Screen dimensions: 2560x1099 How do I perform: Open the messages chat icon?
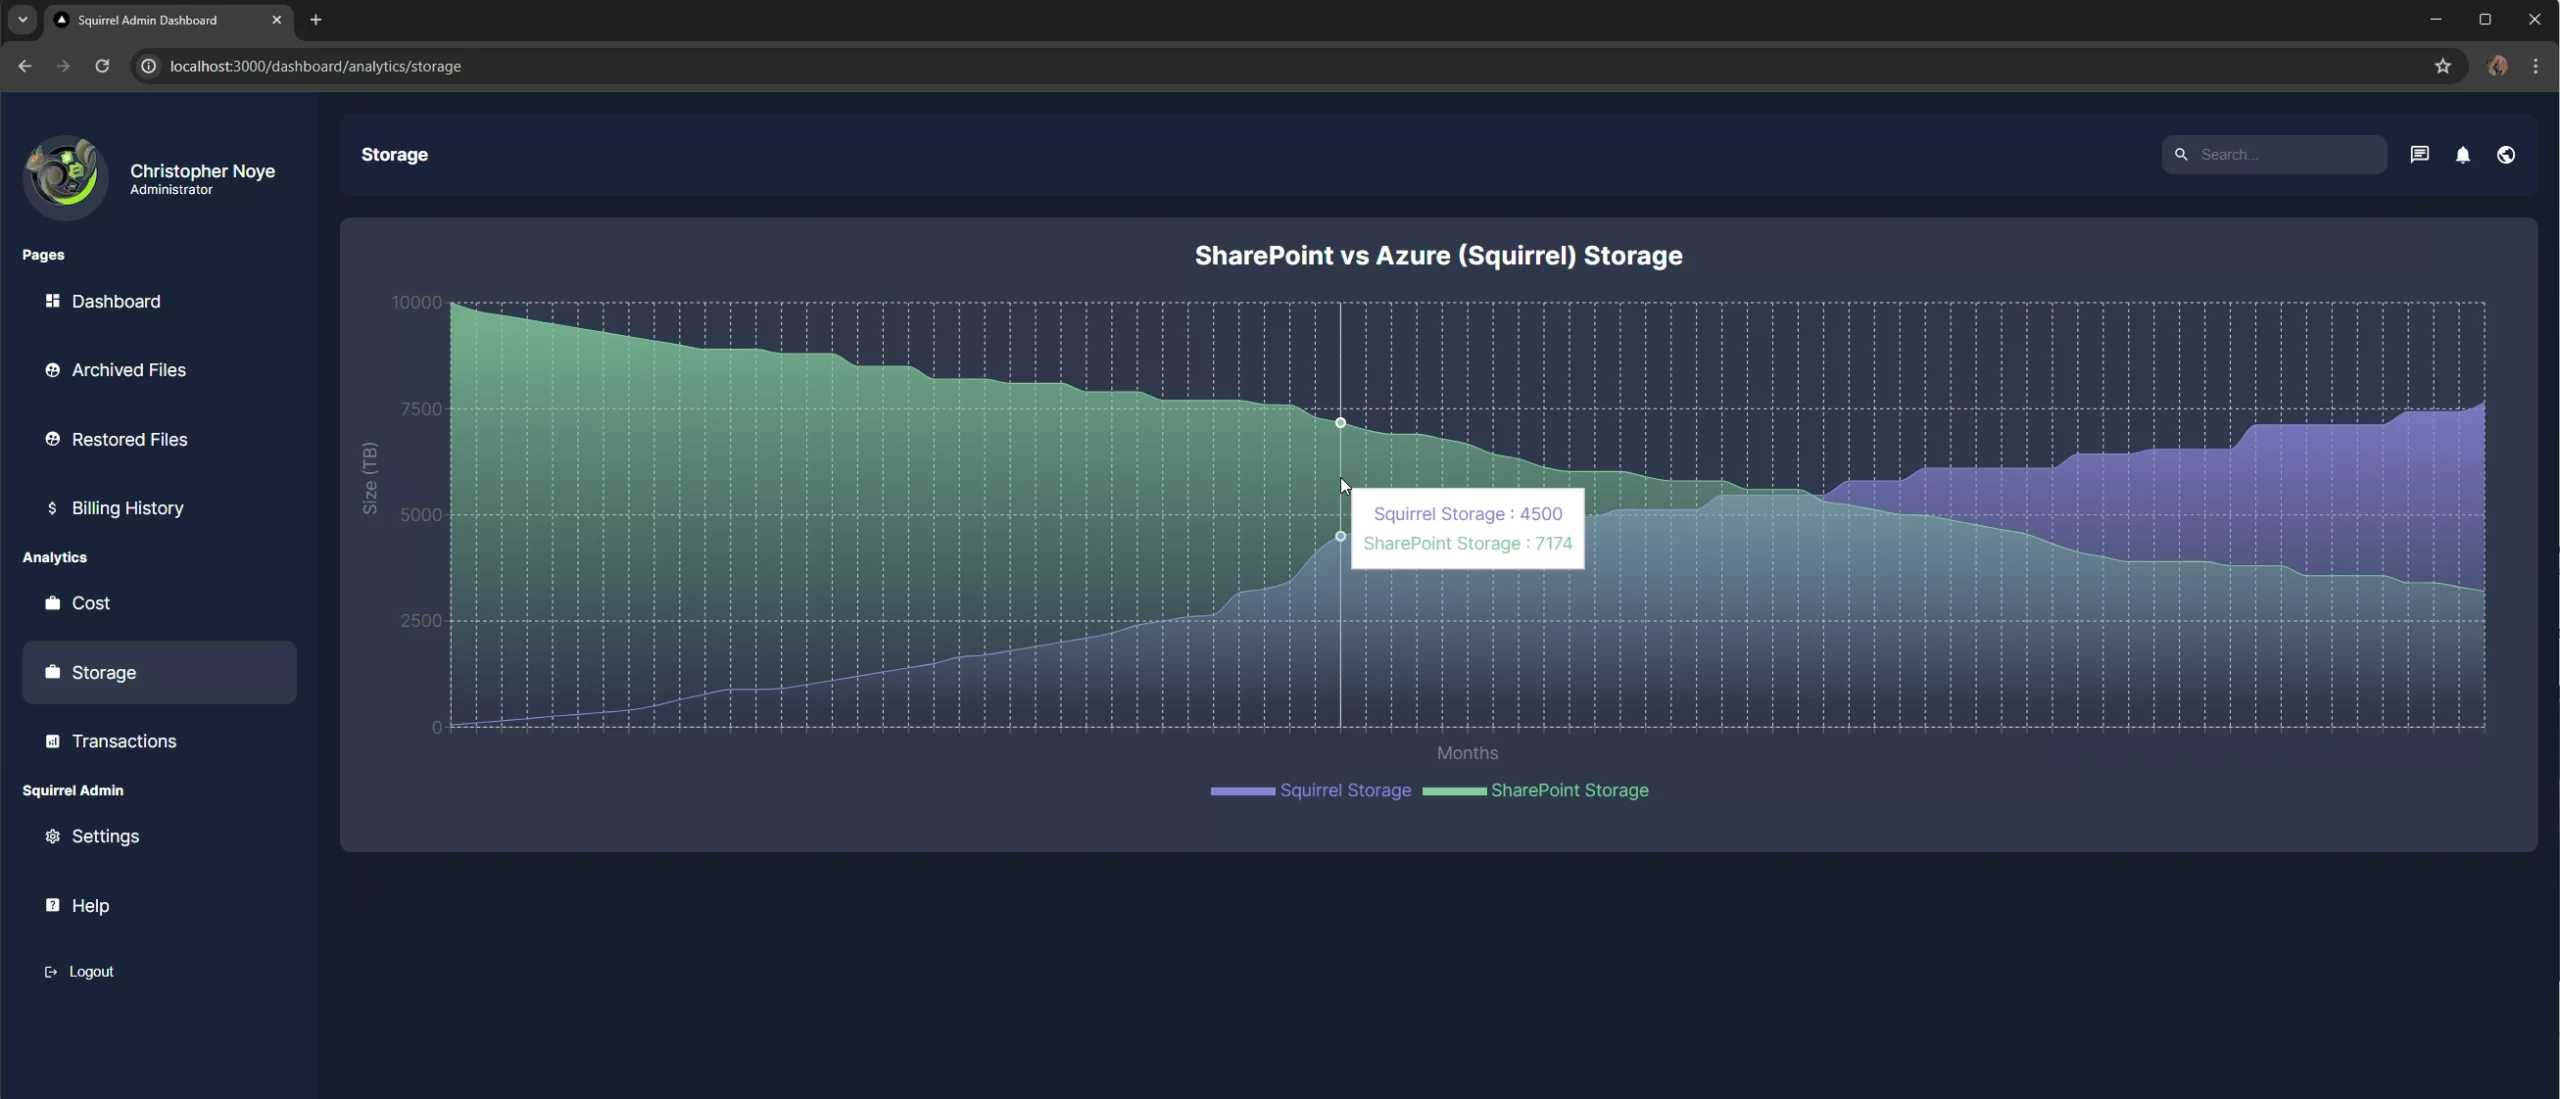point(2419,154)
